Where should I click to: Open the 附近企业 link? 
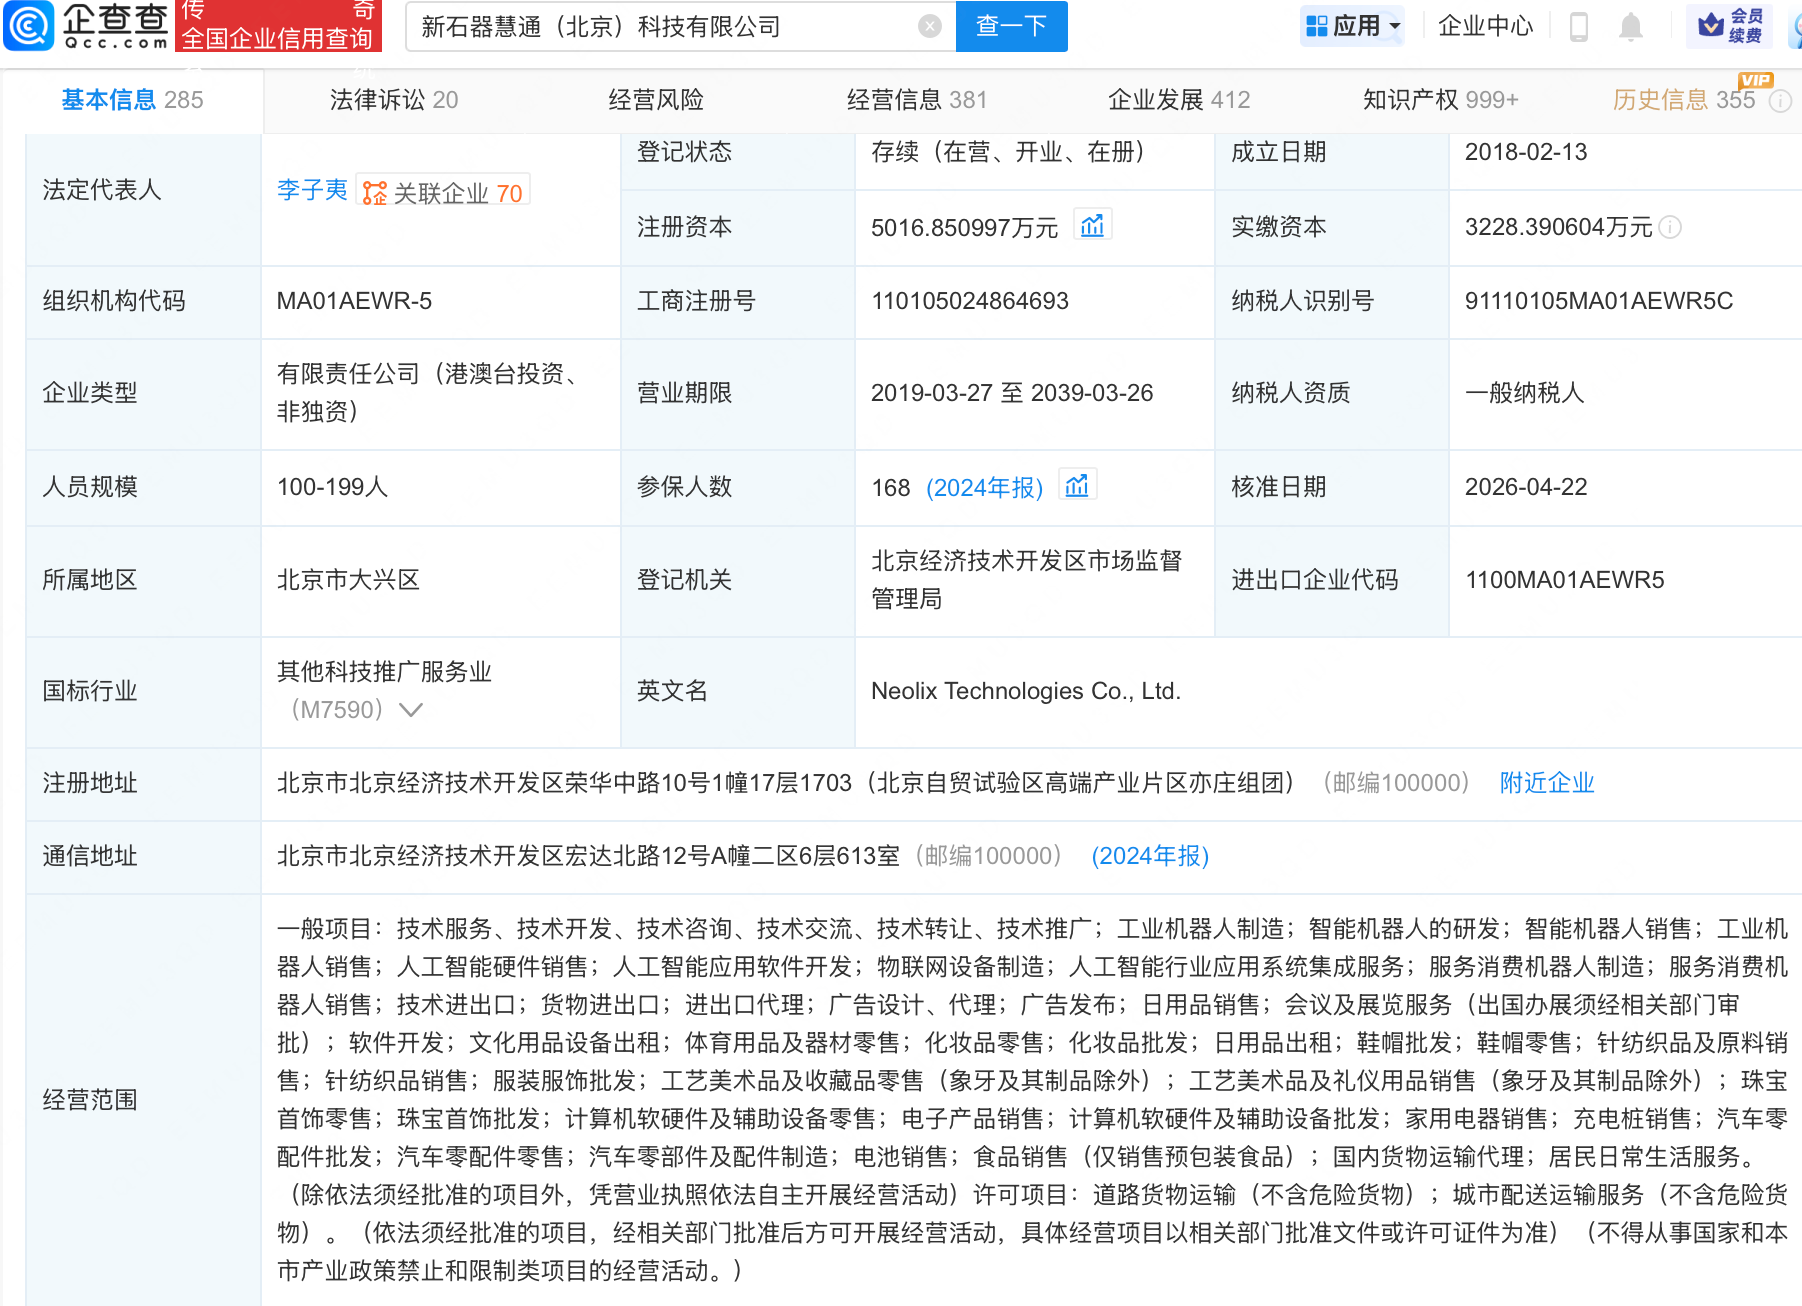tap(1546, 784)
